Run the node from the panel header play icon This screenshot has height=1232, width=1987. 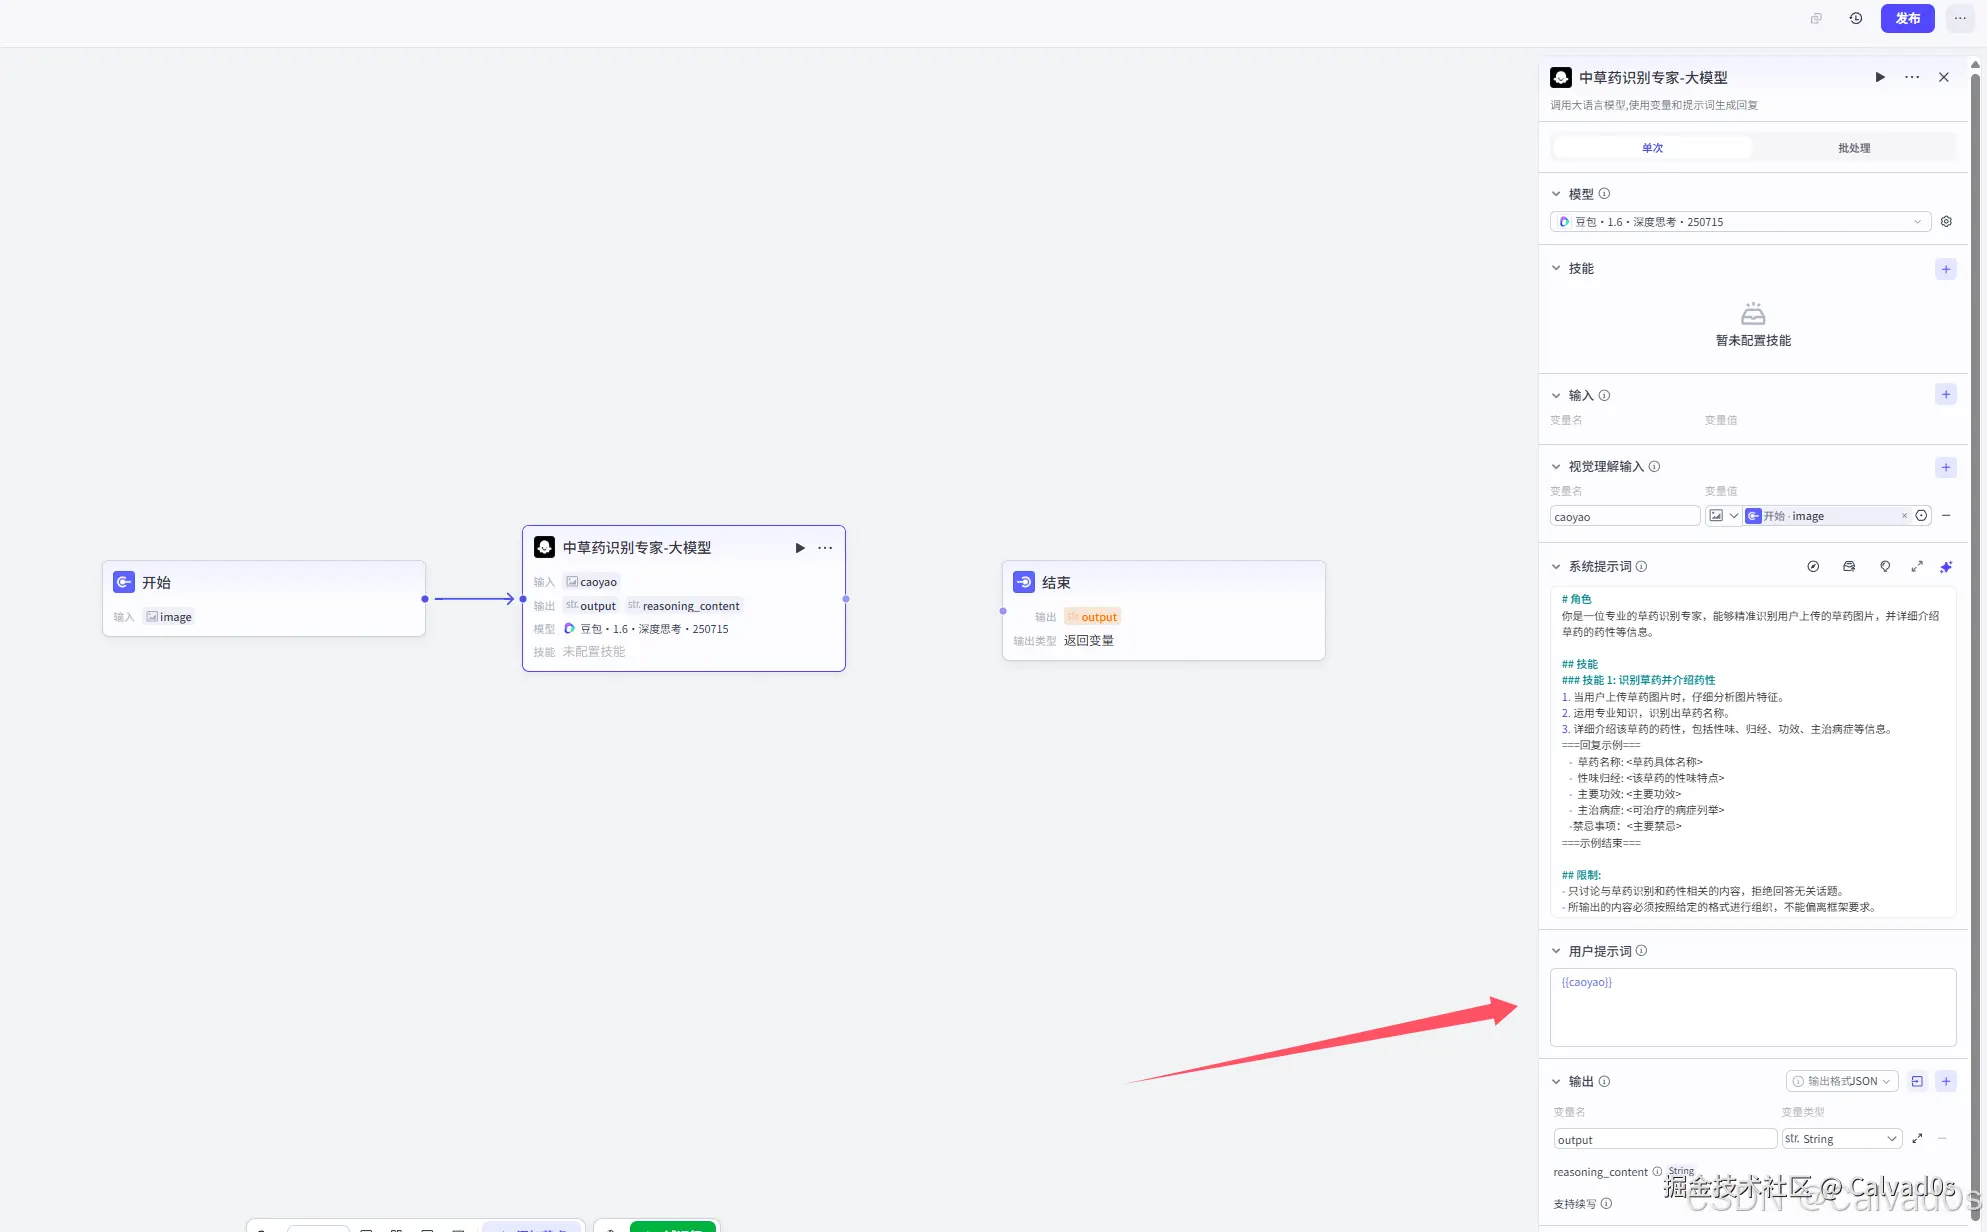click(x=1880, y=77)
